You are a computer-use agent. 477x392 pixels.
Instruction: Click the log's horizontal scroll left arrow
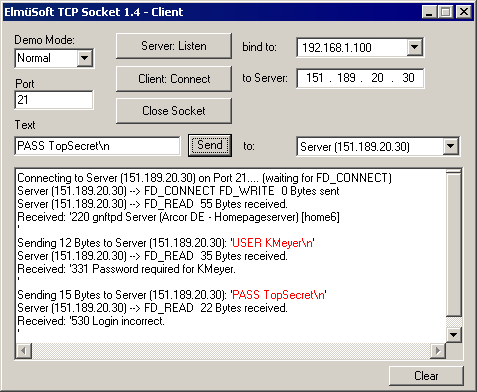pyautogui.click(x=24, y=351)
